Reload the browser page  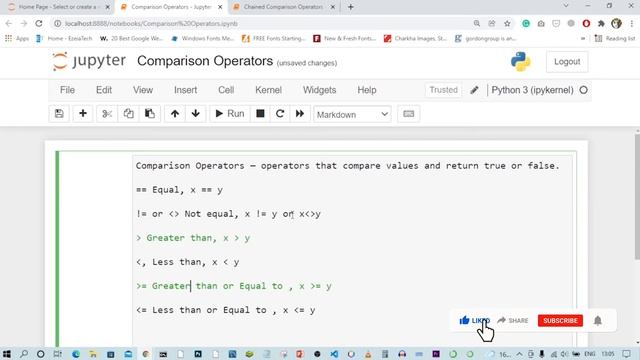[x=39, y=24]
